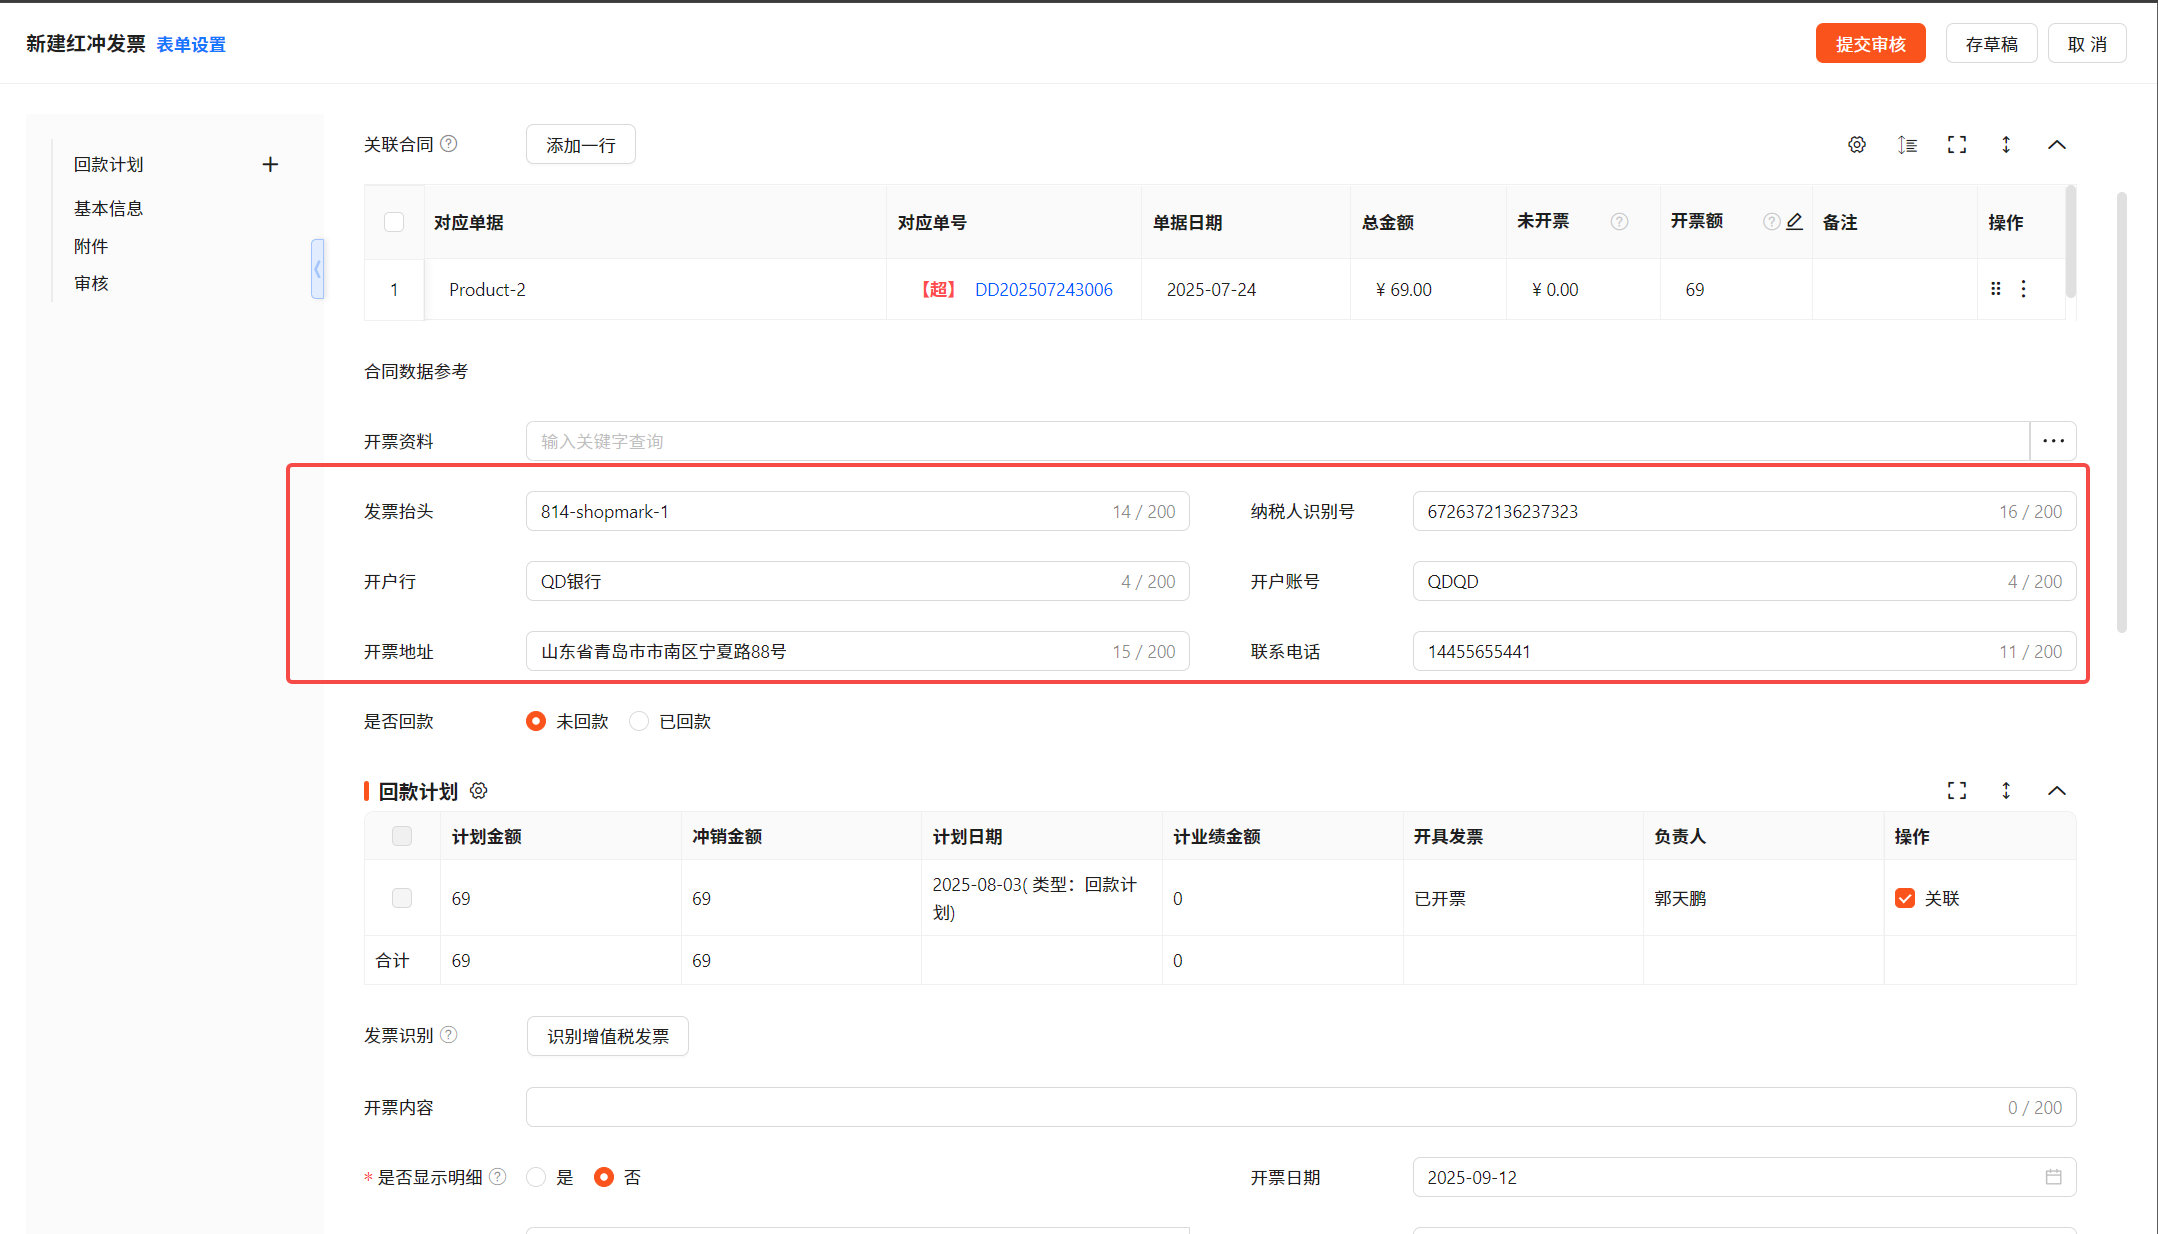Click the pencil edit icon beside 开票额
2158x1234 pixels.
(x=1795, y=222)
